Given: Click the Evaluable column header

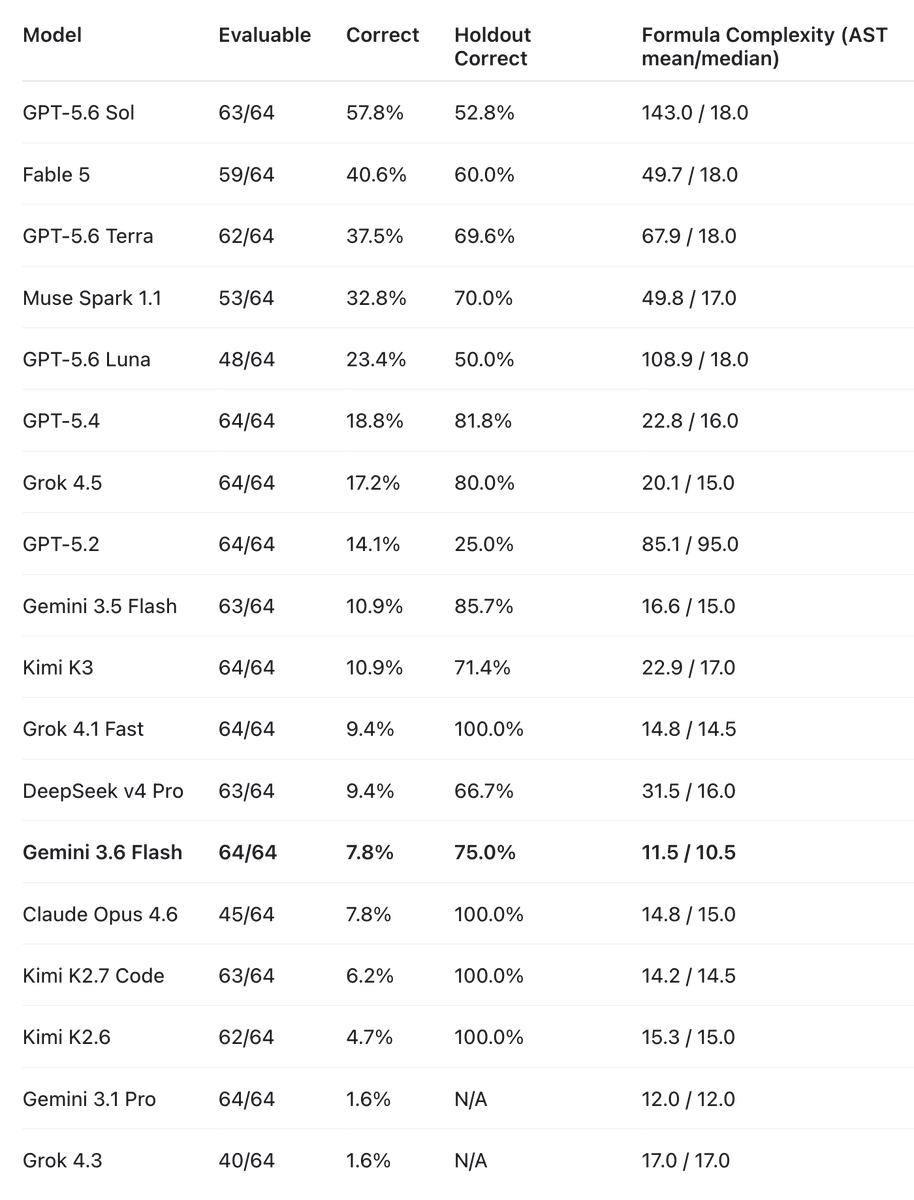Looking at the screenshot, I should (x=265, y=35).
